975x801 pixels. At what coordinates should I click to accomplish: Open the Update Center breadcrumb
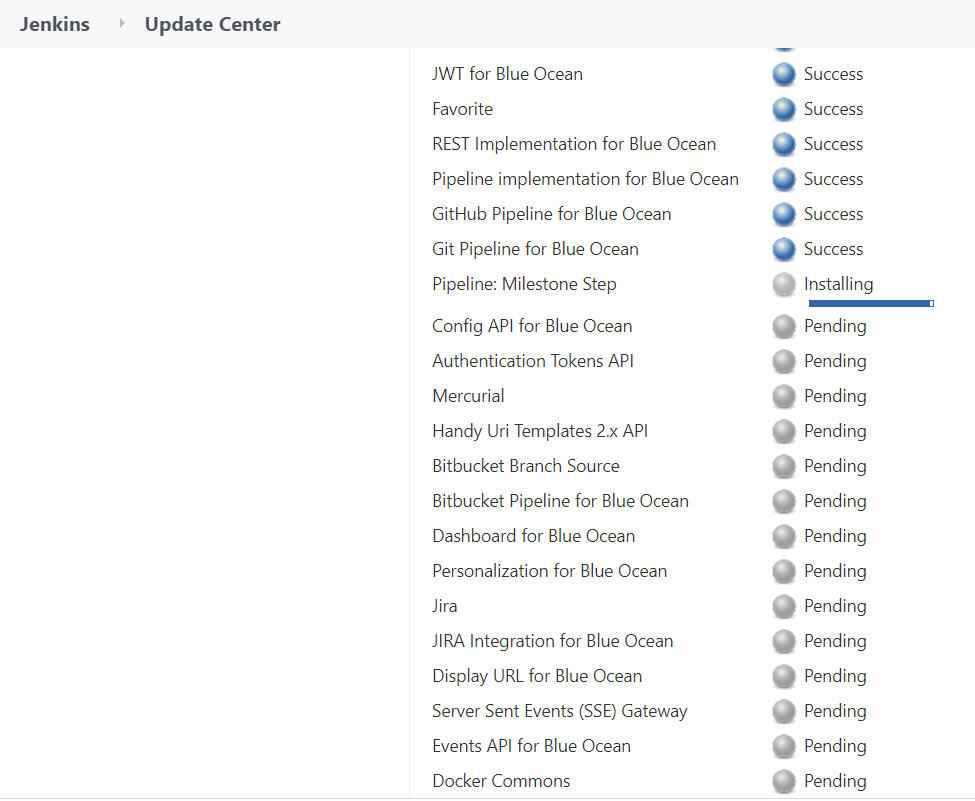tap(212, 24)
